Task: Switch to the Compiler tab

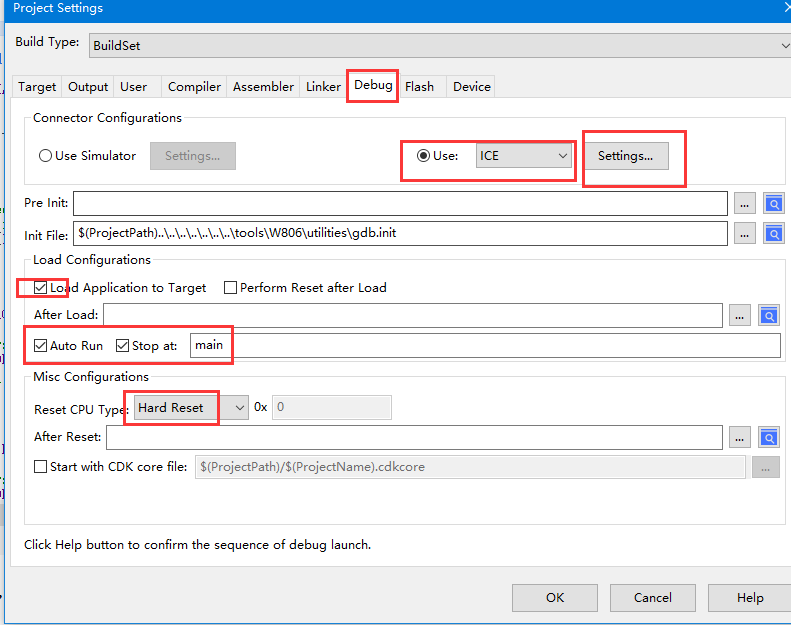Action: [x=194, y=87]
